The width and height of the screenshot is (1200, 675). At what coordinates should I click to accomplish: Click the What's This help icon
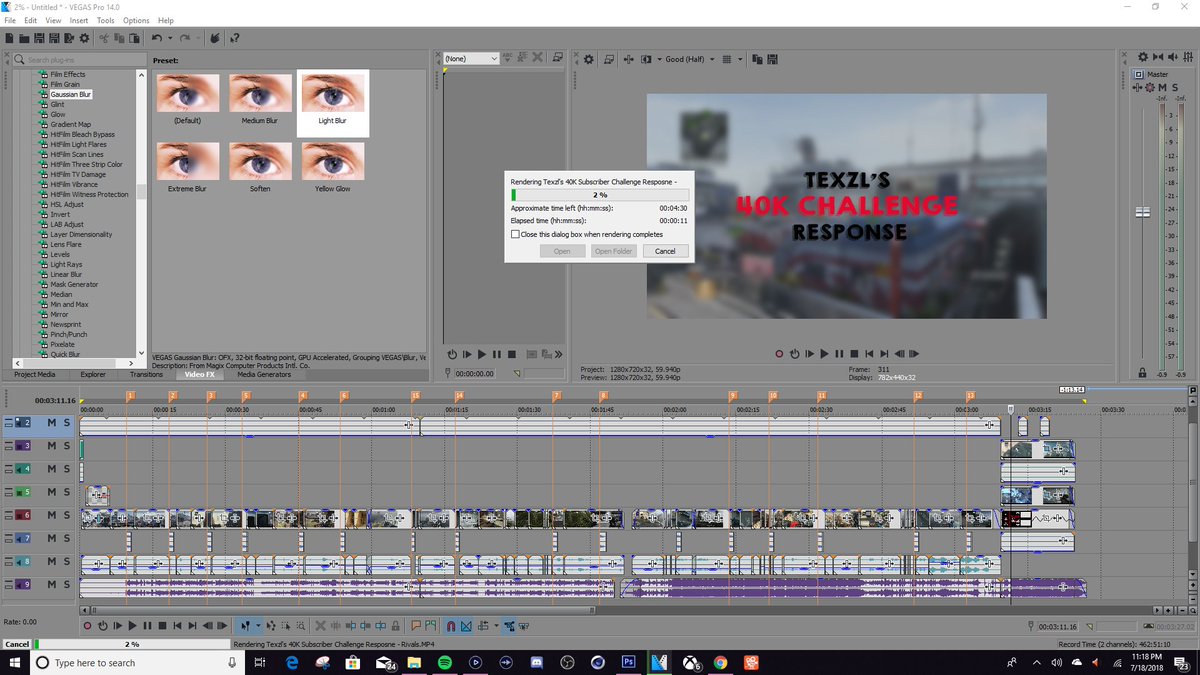click(x=235, y=38)
